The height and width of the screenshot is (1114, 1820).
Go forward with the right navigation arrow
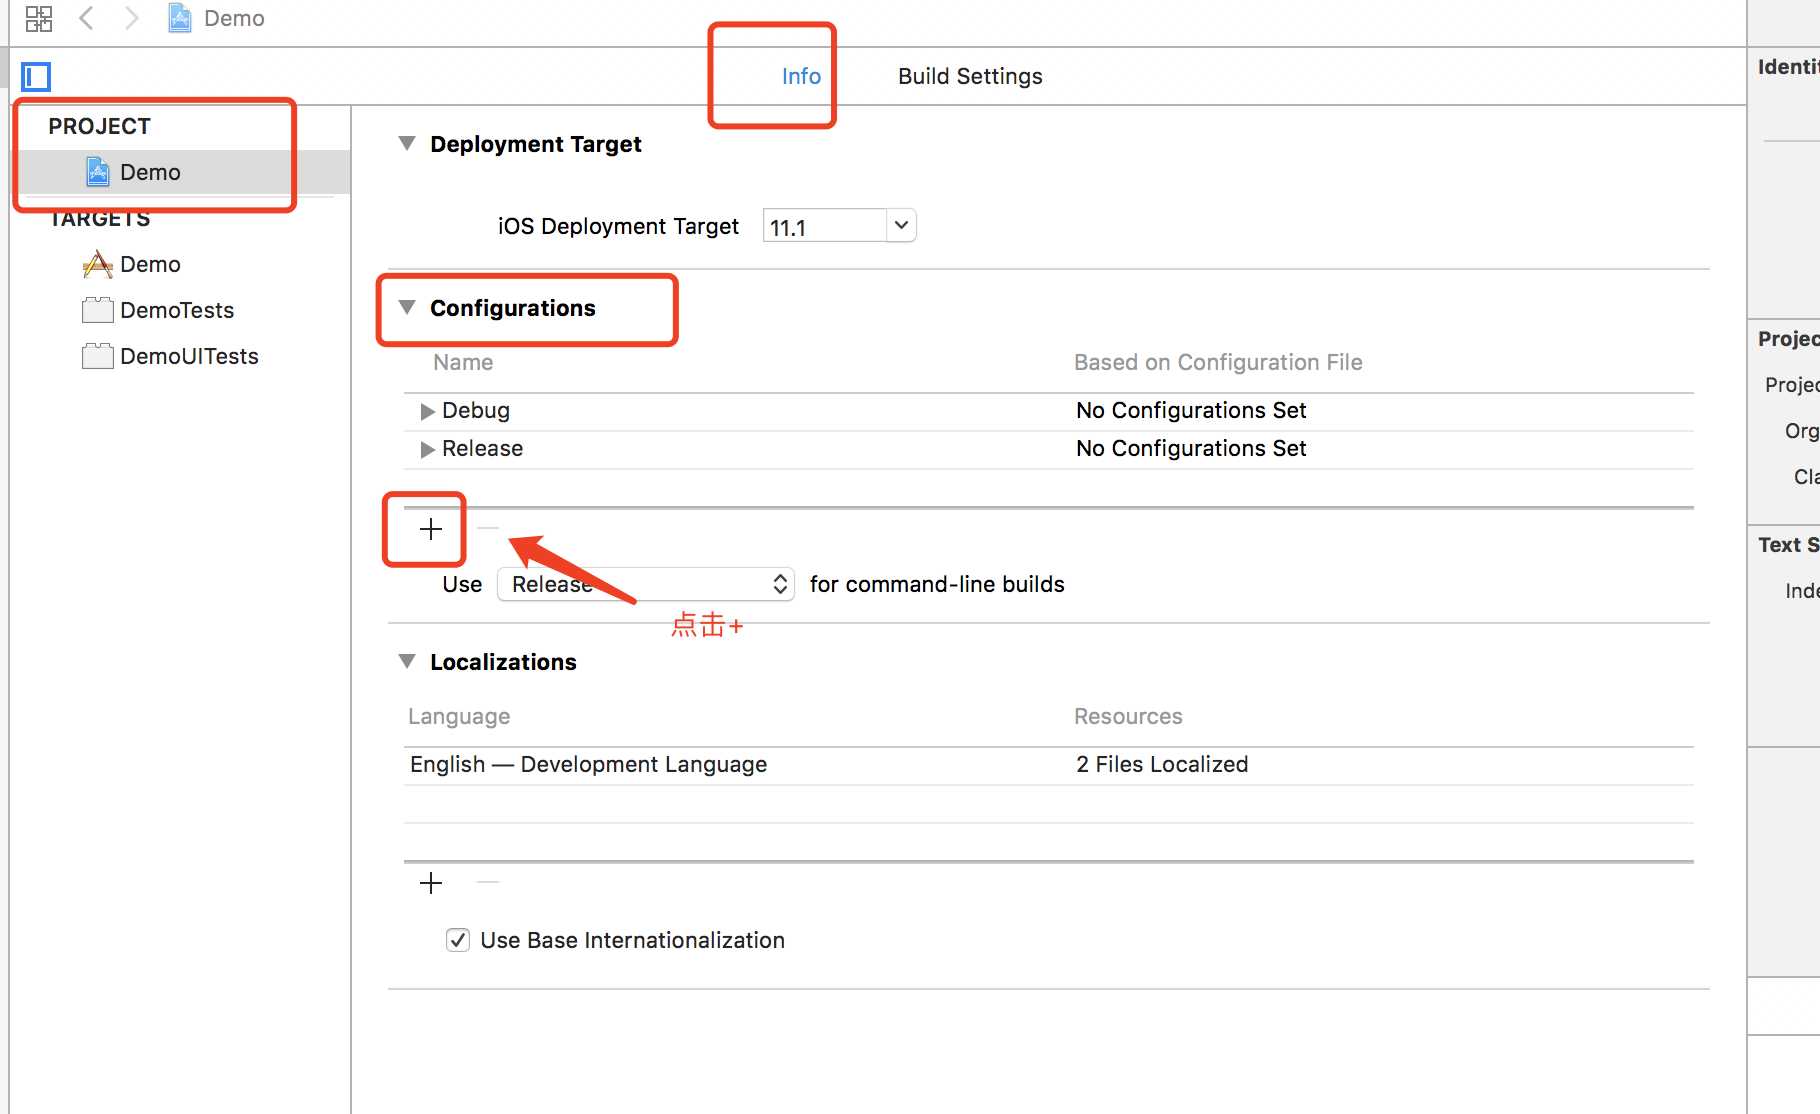coord(131,18)
